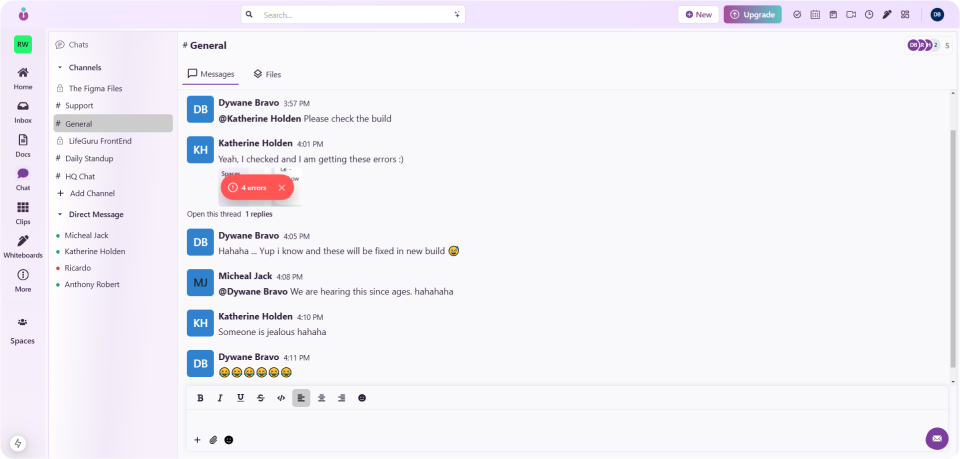Click the emoji face in formatting toolbar

pyautogui.click(x=362, y=398)
